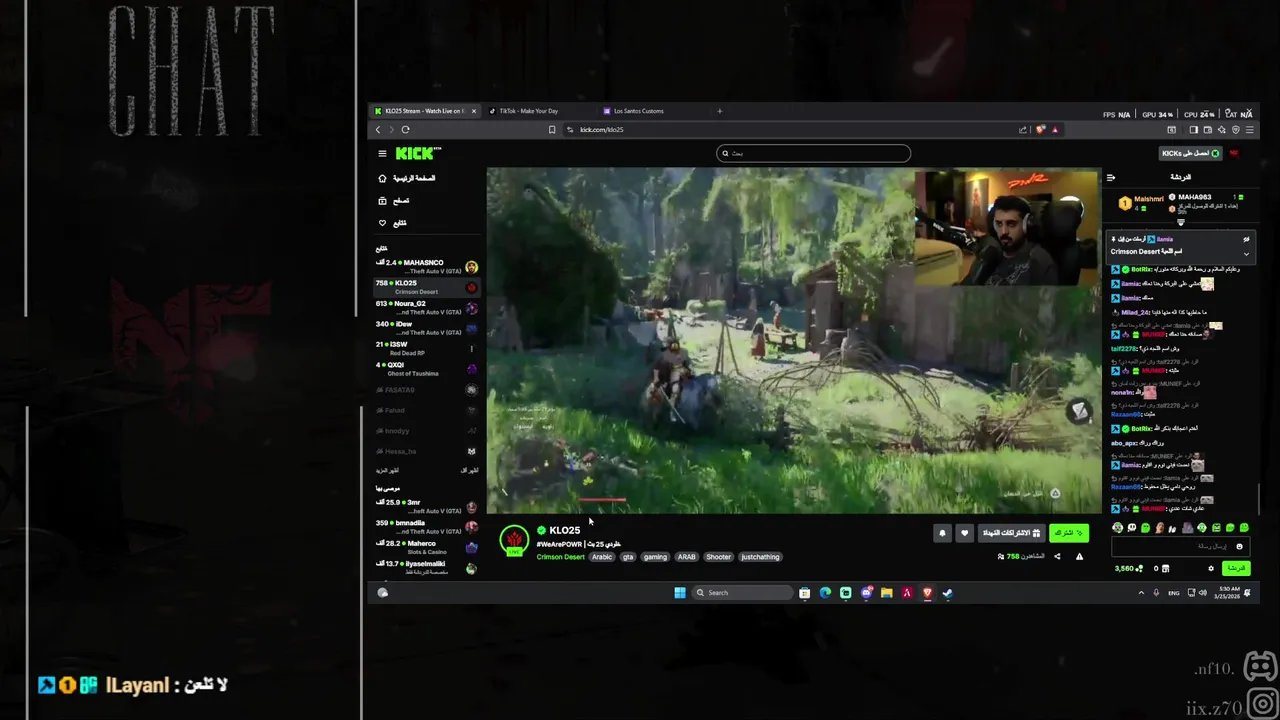Open the user profile avatar

tap(1234, 153)
